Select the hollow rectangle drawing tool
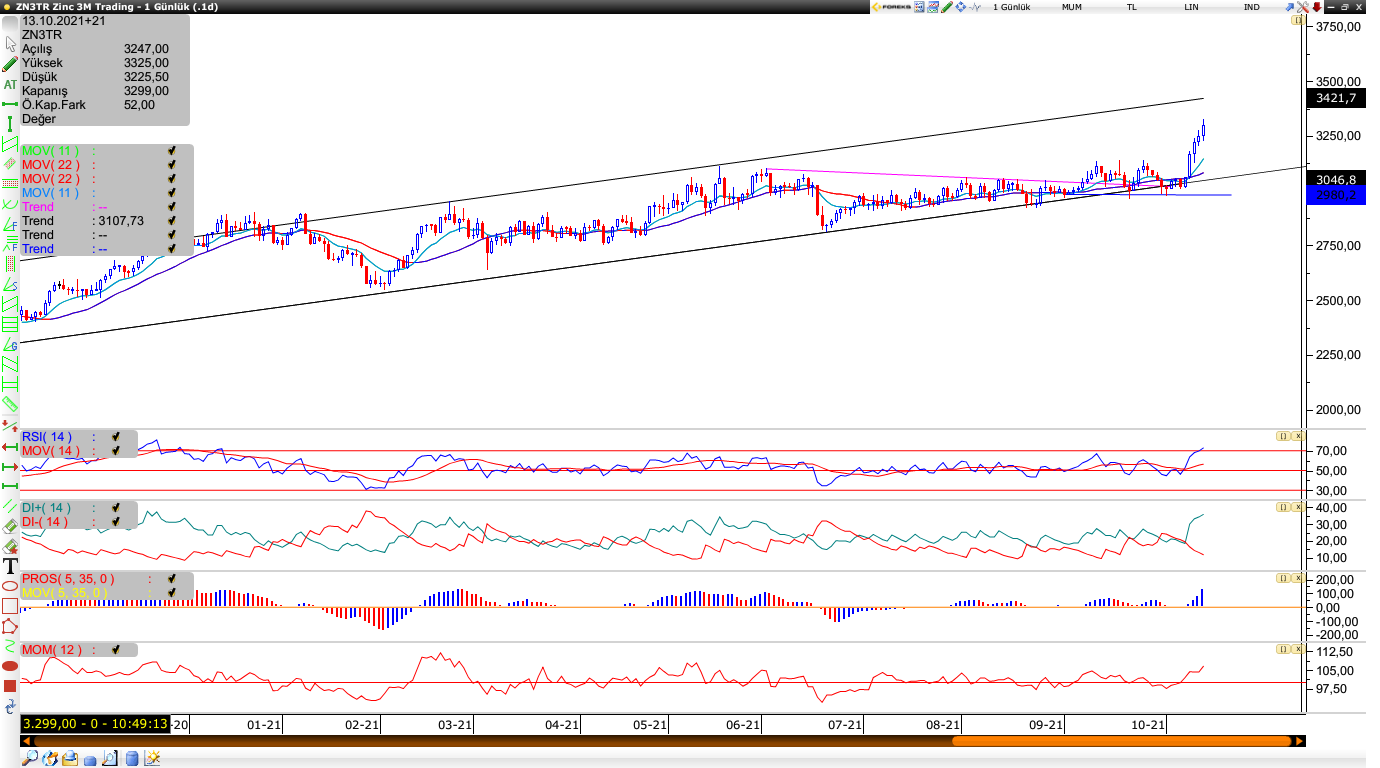The height and width of the screenshot is (768, 1380). (10, 606)
